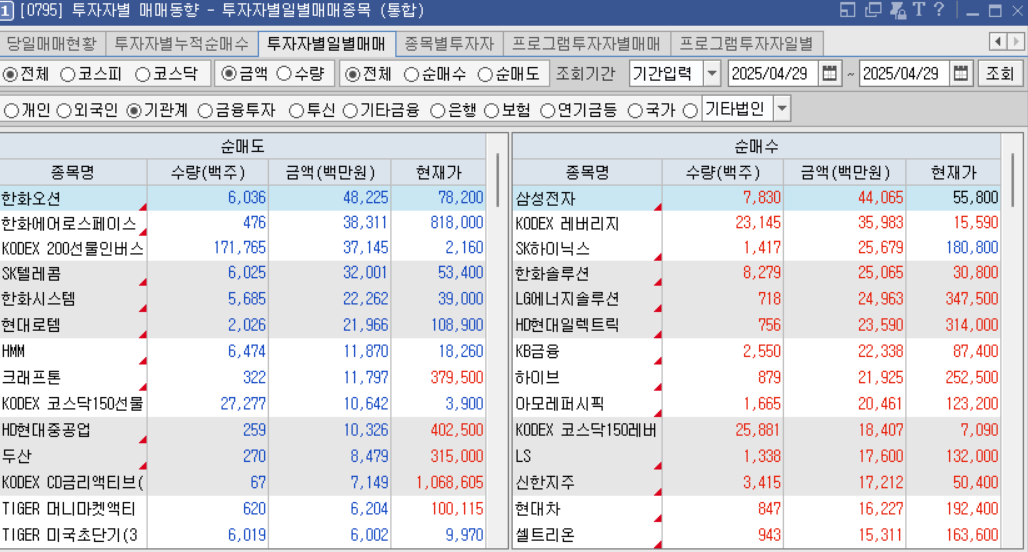Open the 투자자별누적순매수 tab

click(x=182, y=44)
